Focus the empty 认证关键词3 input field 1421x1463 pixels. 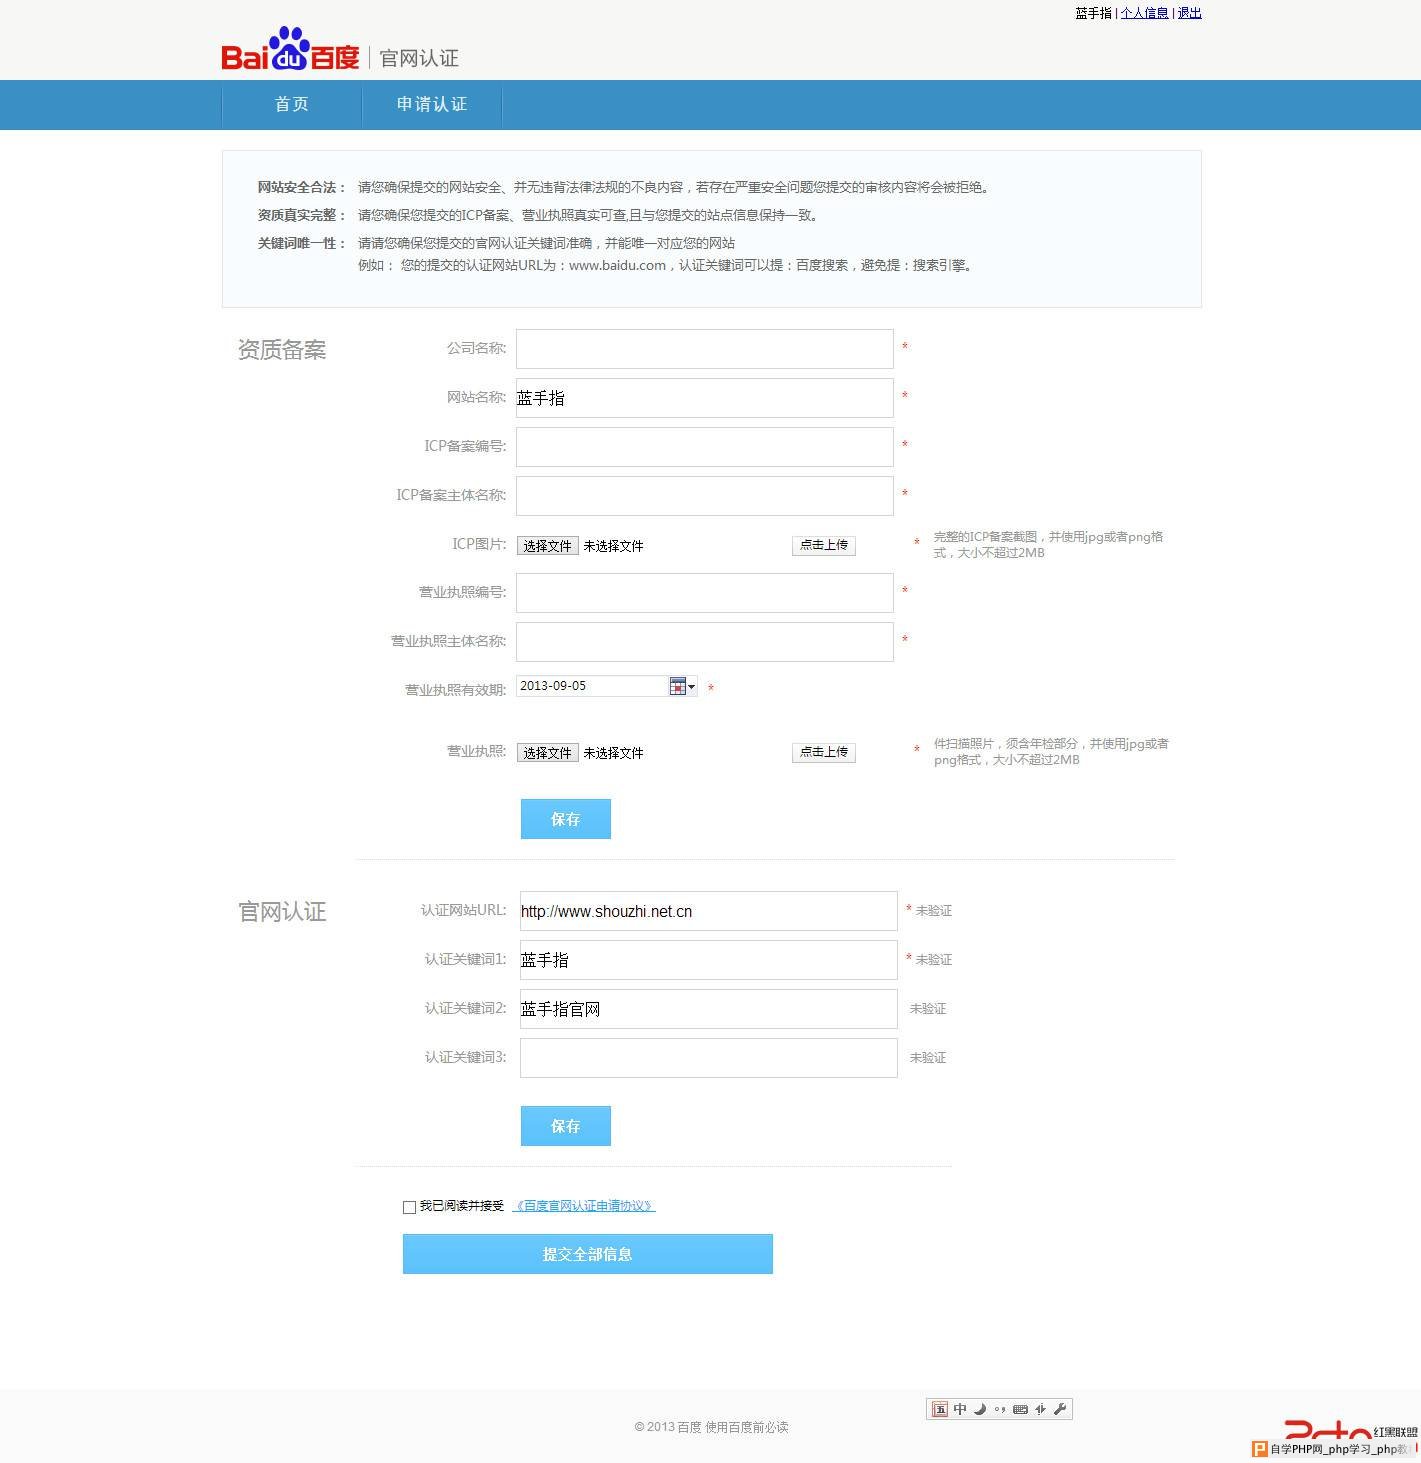[709, 1058]
